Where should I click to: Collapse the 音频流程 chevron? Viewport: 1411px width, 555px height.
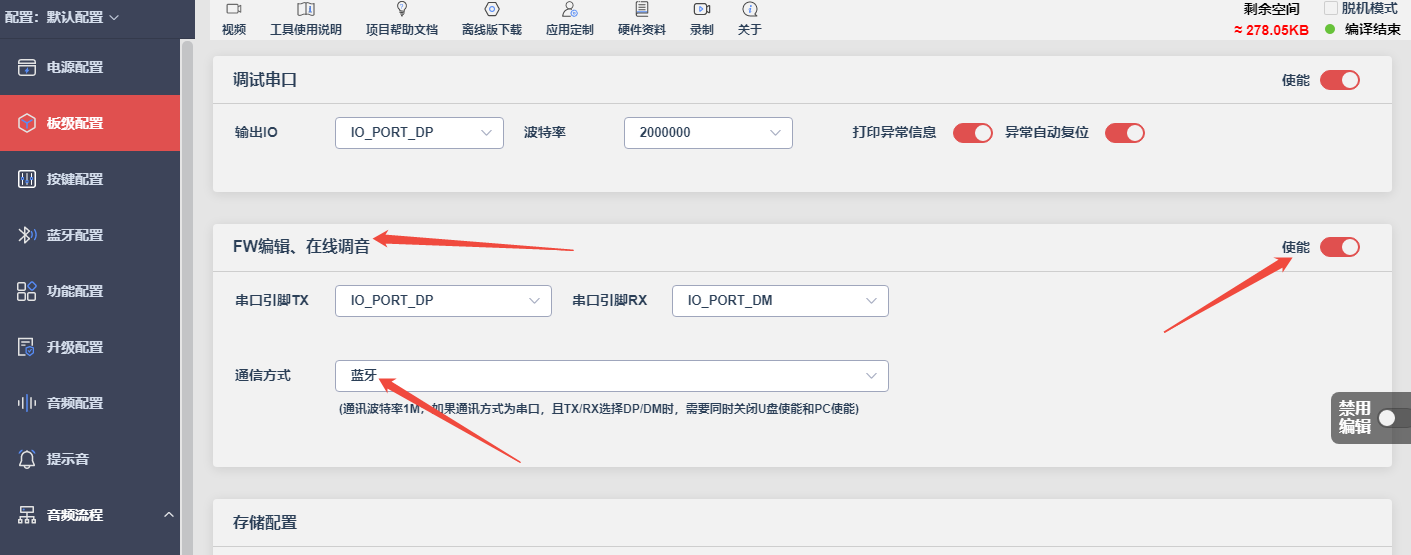tap(168, 515)
